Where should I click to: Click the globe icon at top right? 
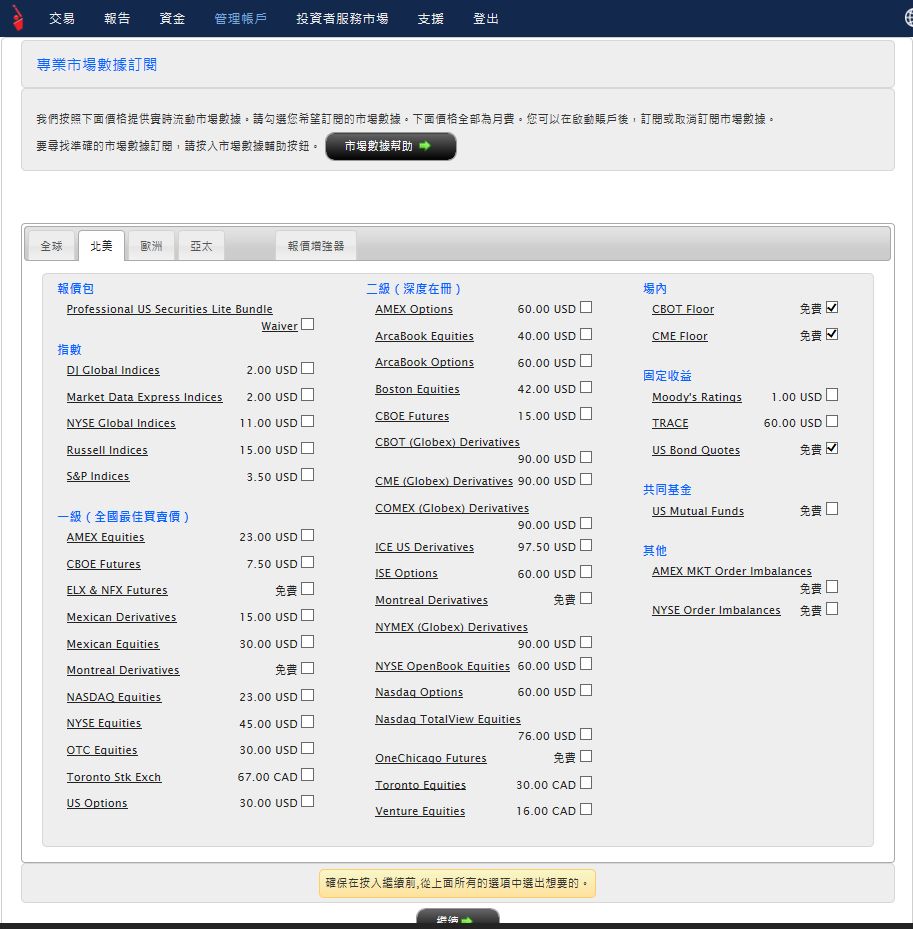coord(909,18)
